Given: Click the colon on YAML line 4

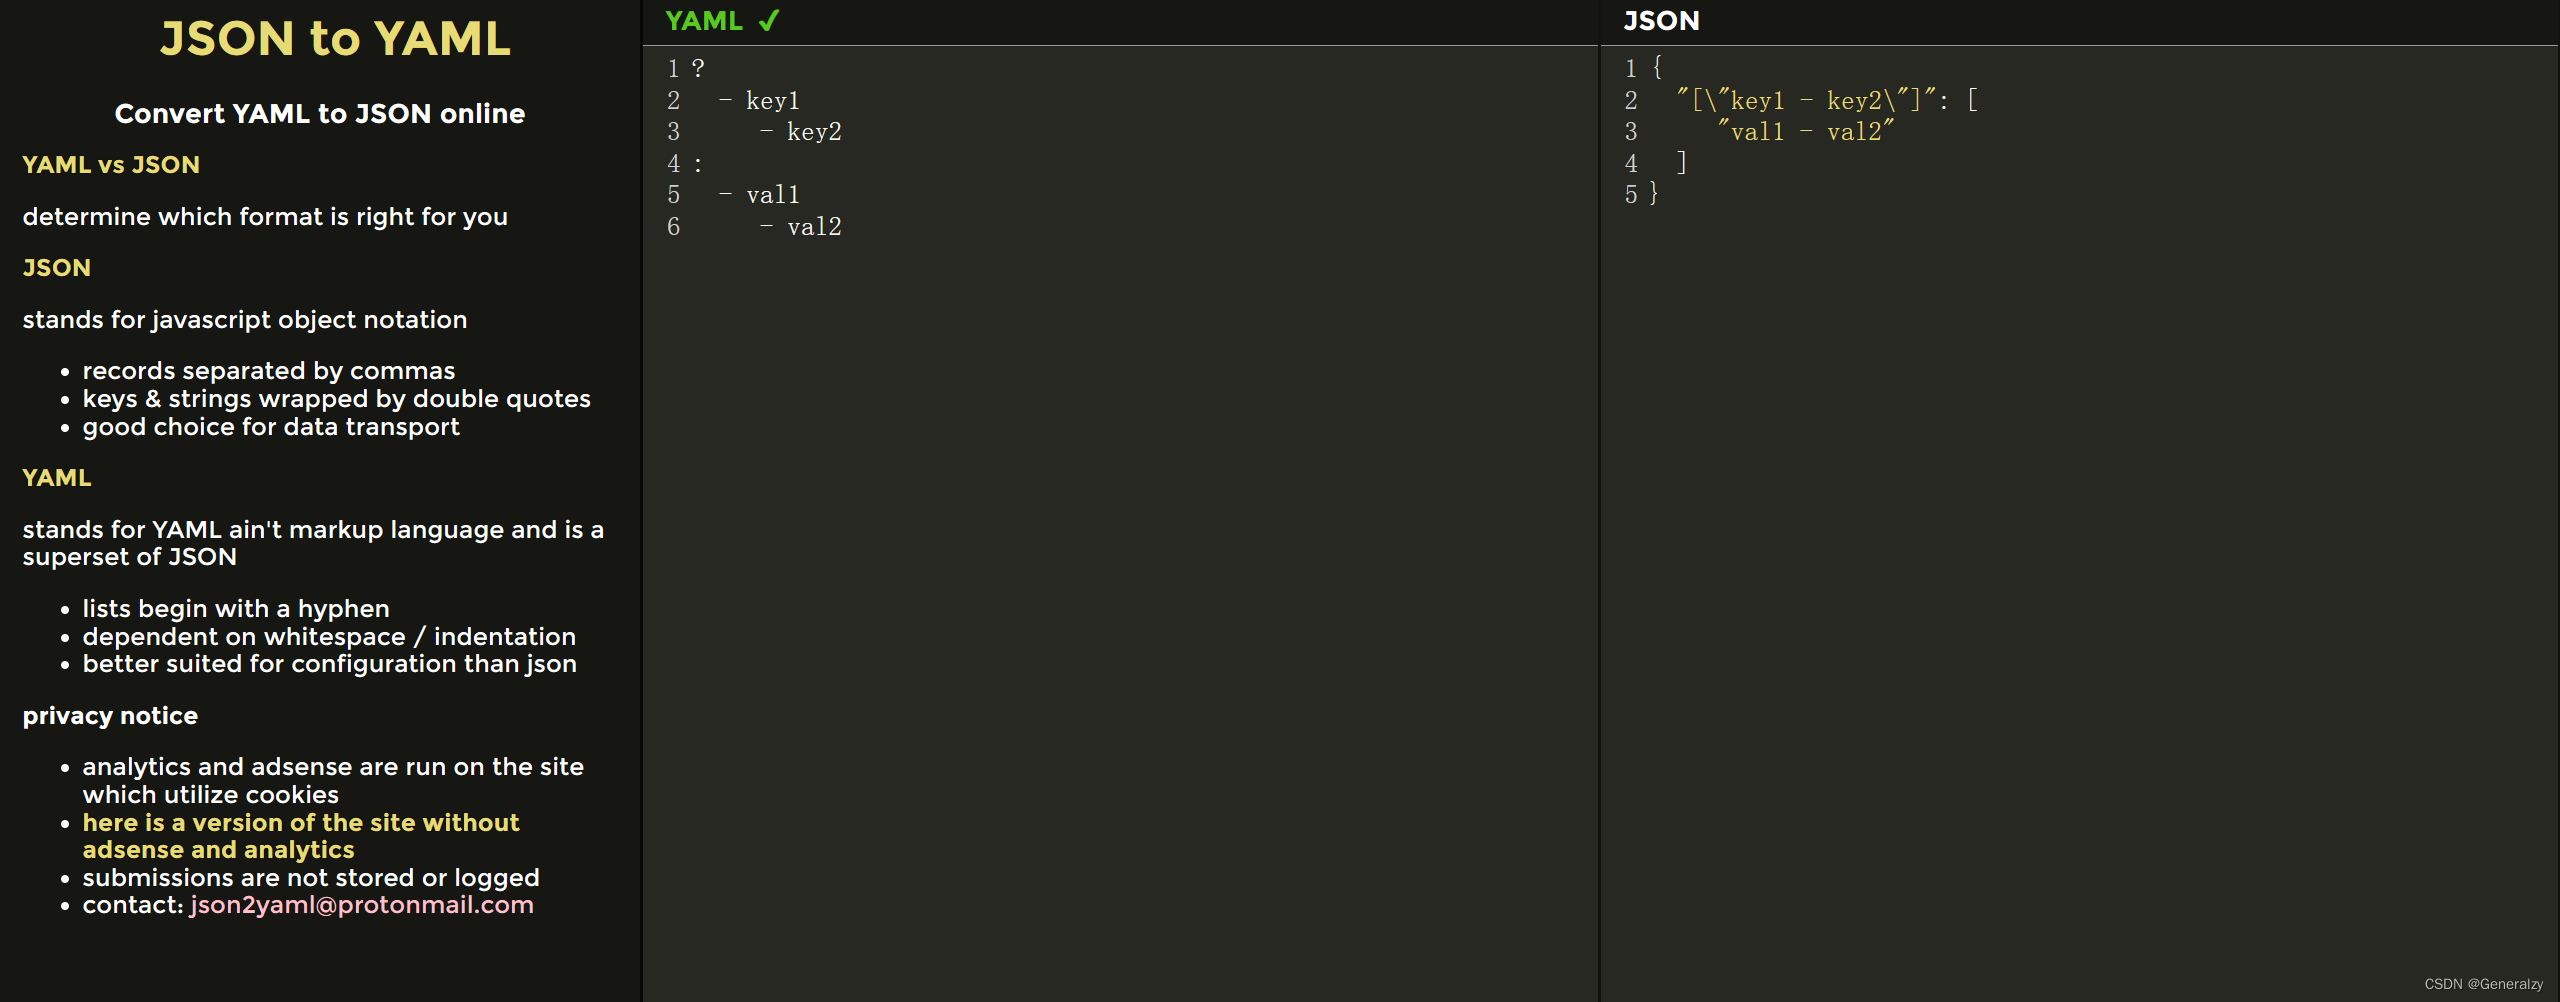Looking at the screenshot, I should coord(698,164).
